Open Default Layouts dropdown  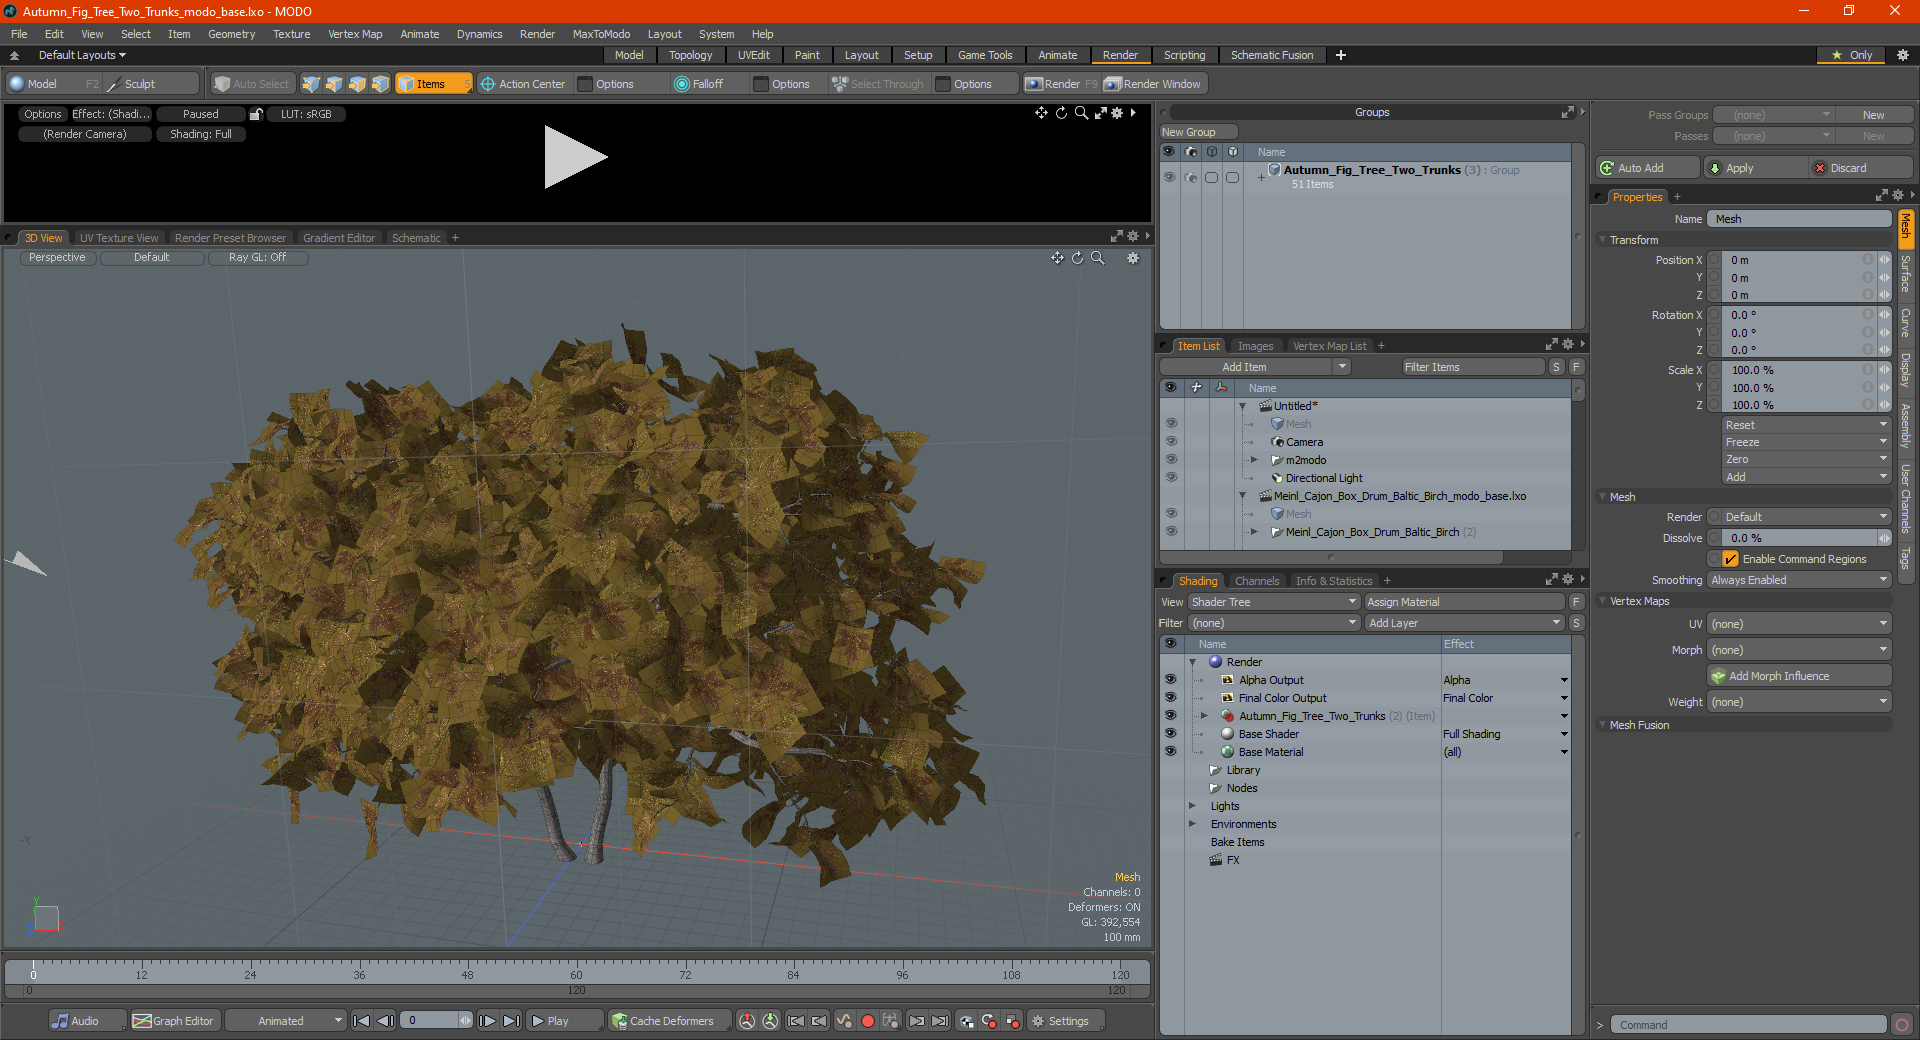pos(82,55)
